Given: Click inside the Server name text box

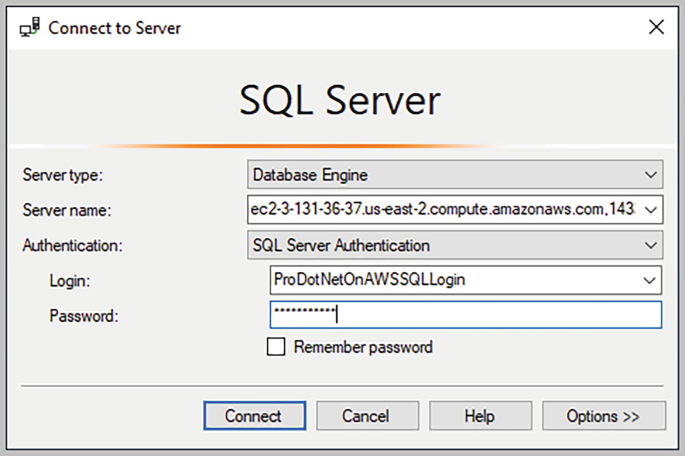Looking at the screenshot, I should tap(443, 210).
